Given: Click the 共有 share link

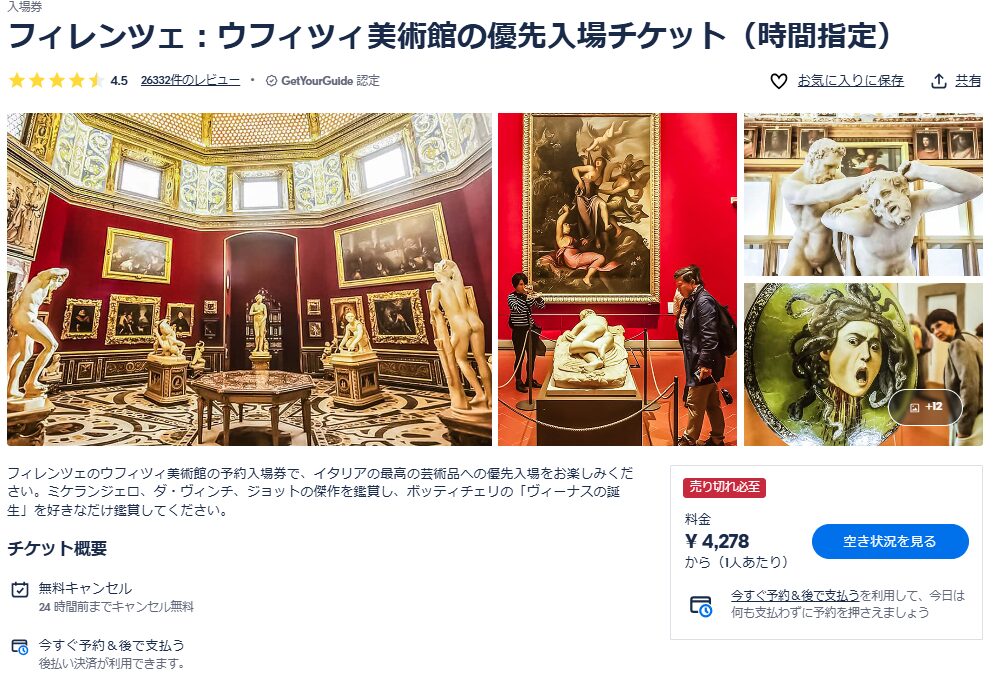Looking at the screenshot, I should coord(968,80).
